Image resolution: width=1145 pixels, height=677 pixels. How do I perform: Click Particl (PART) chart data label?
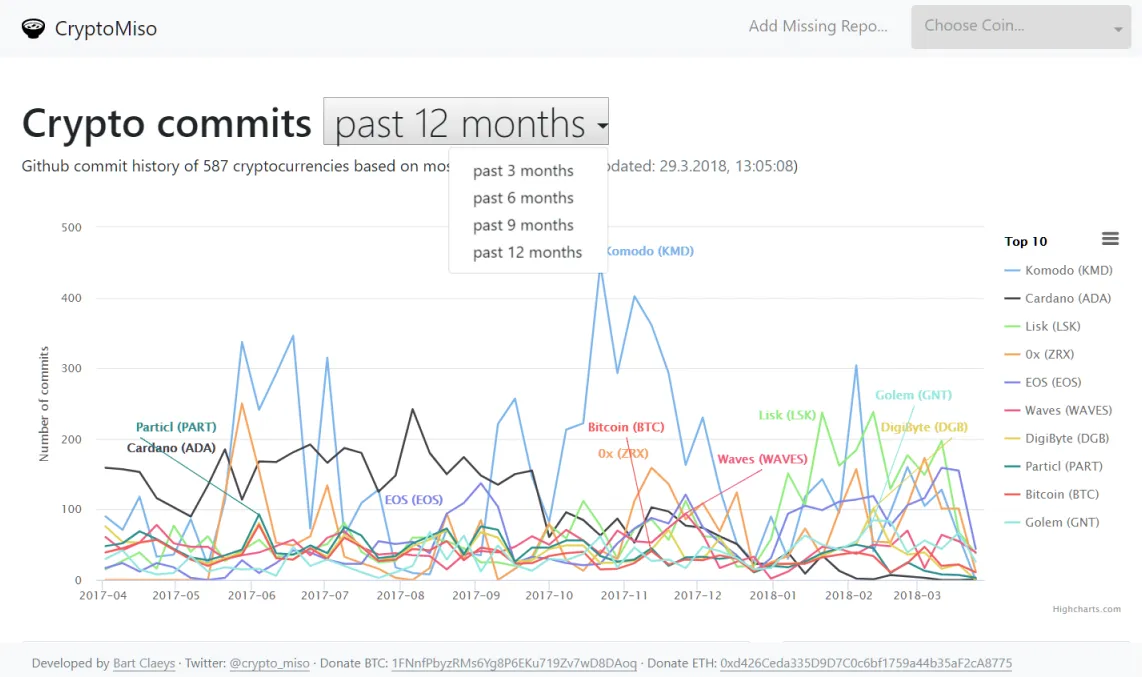coord(176,427)
